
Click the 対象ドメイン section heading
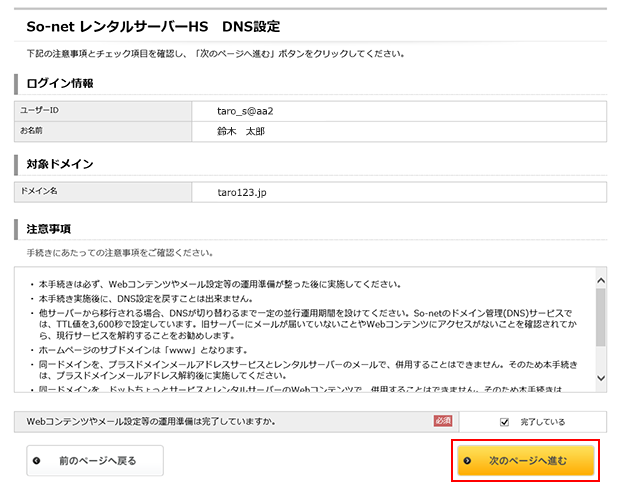click(59, 164)
